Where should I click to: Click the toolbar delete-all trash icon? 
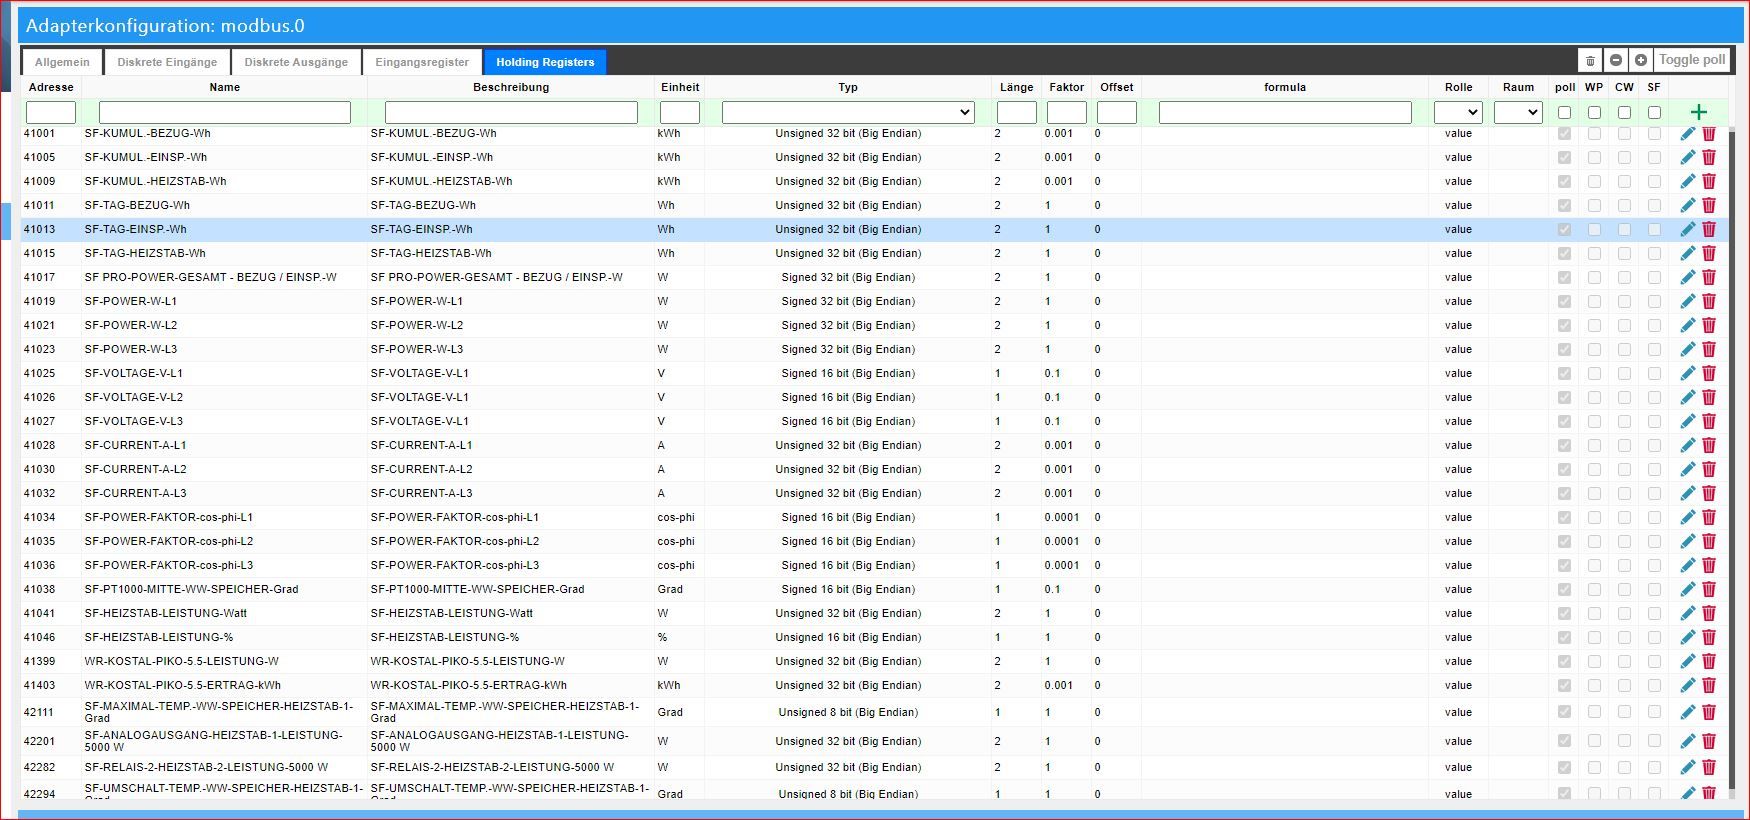[x=1590, y=61]
